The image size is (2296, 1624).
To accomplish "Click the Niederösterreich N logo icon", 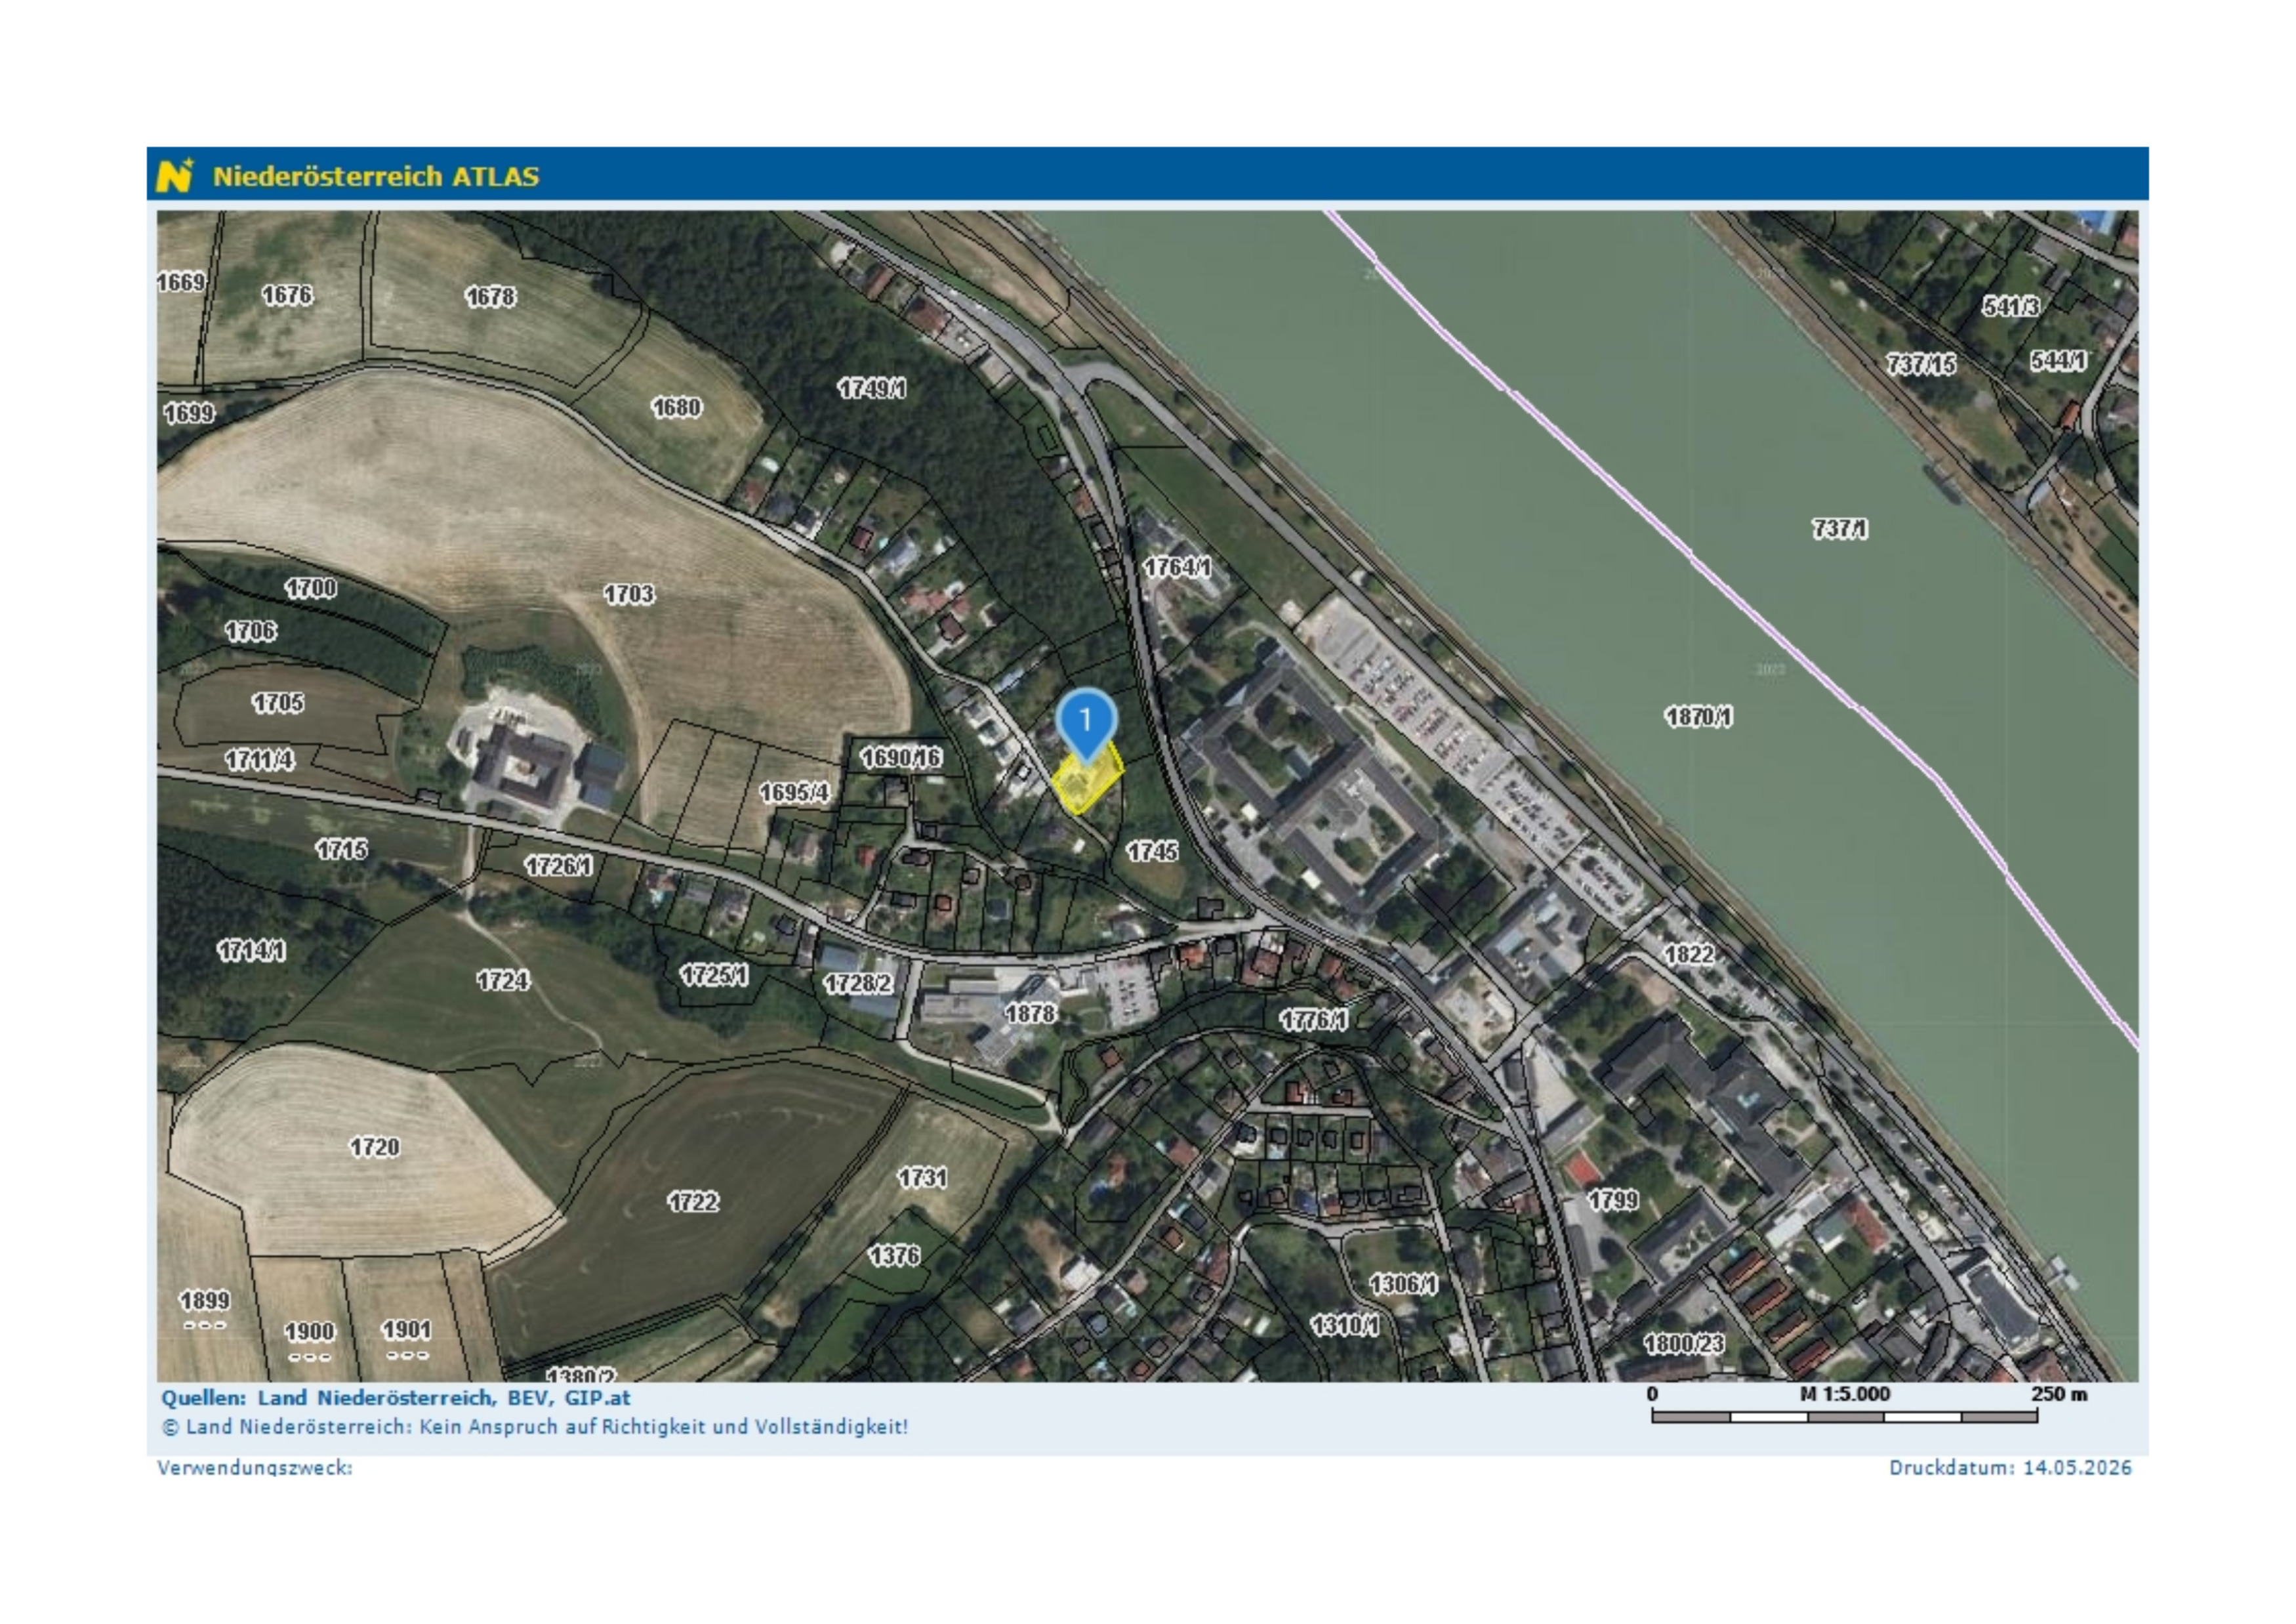I will (x=175, y=175).
